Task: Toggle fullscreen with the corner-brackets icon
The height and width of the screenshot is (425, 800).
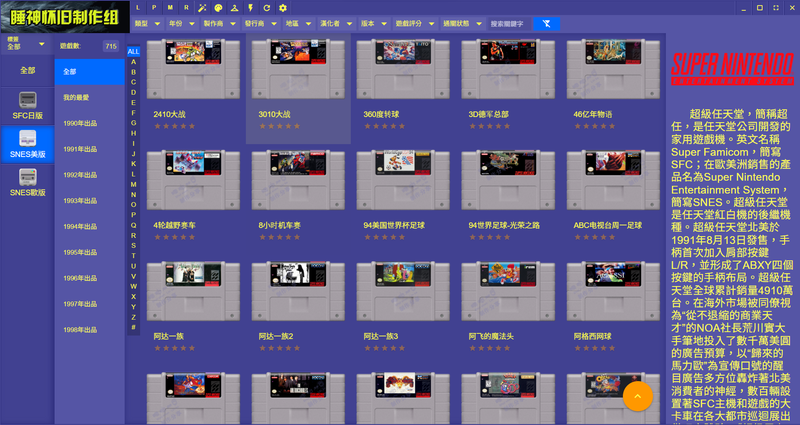Action: [x=776, y=8]
